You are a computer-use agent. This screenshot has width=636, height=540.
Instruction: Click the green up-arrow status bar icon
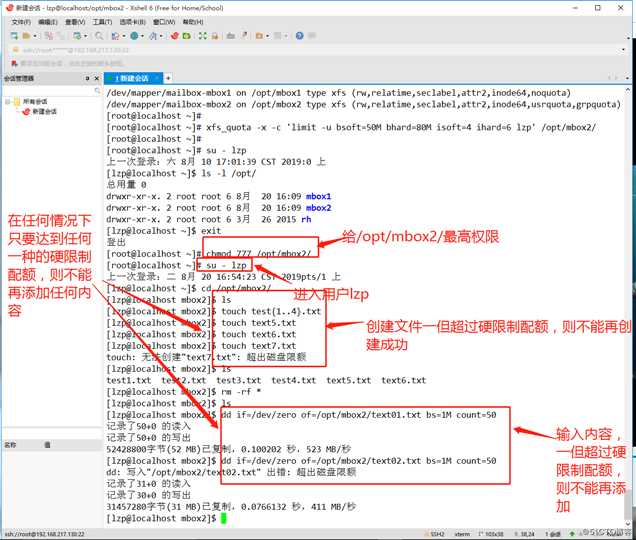pos(572,534)
